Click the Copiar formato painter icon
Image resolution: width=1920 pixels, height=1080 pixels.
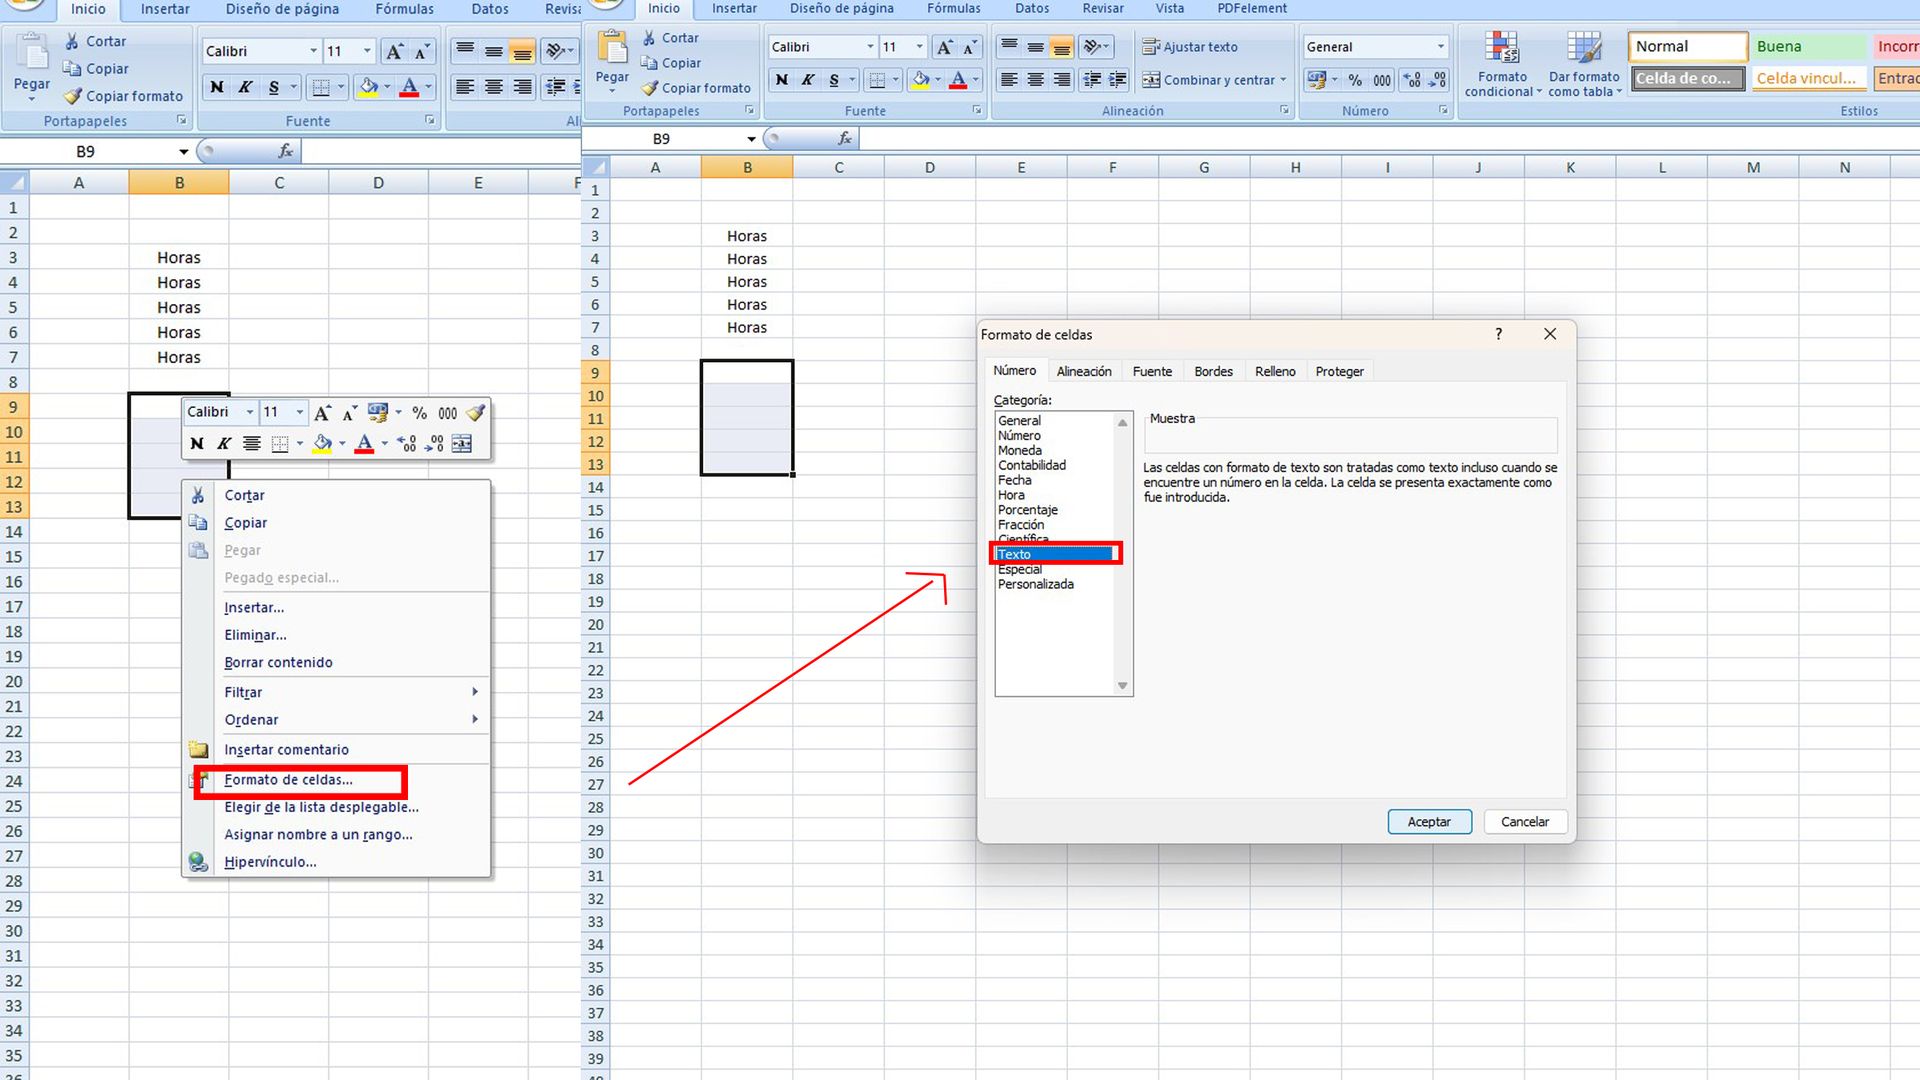click(70, 96)
